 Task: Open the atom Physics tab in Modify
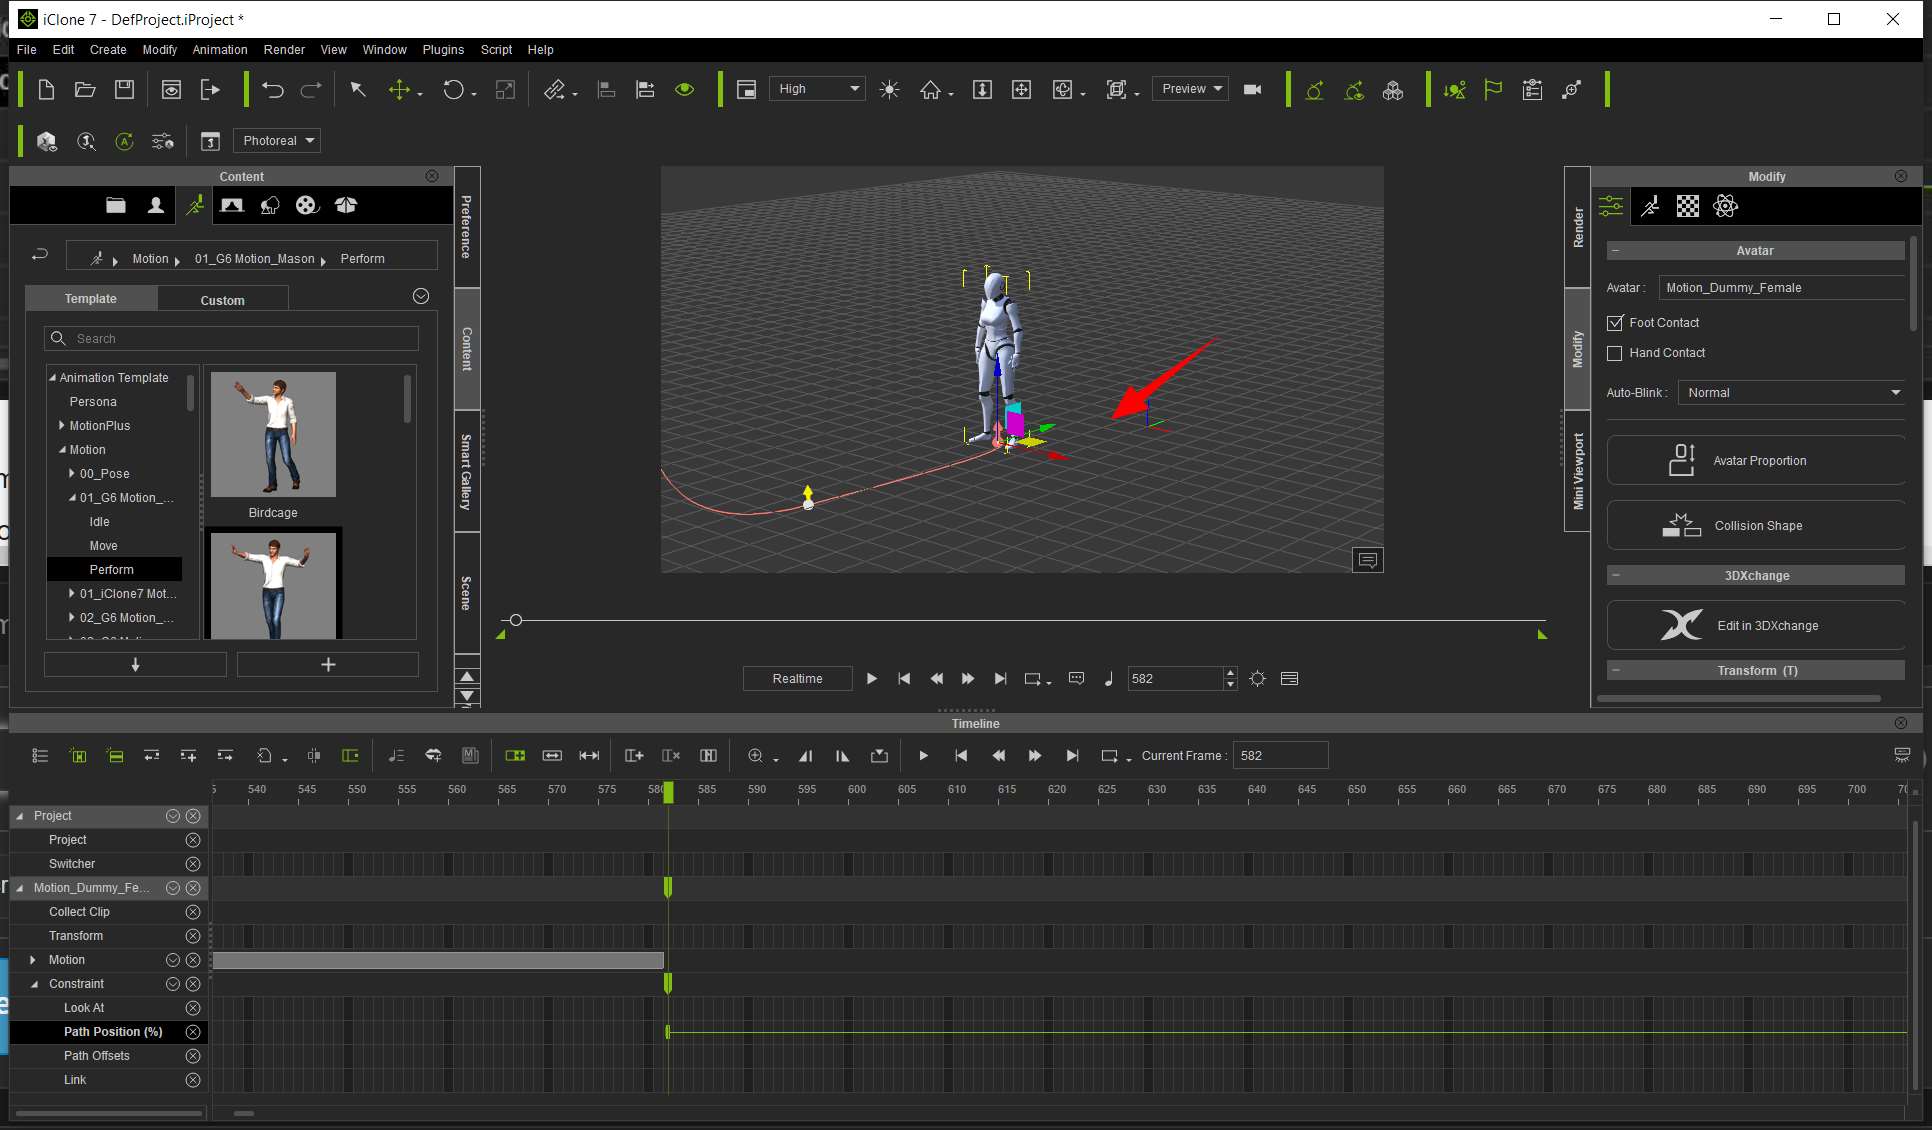coord(1725,206)
